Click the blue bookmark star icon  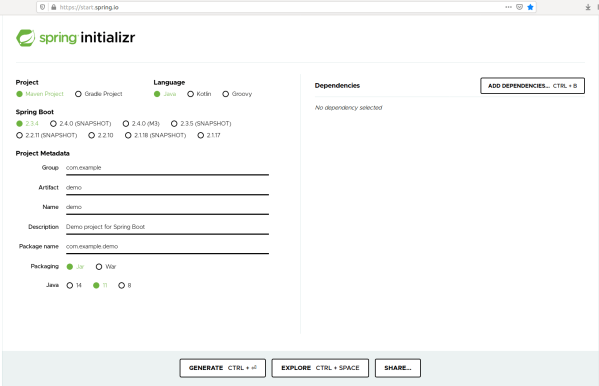[530, 7]
